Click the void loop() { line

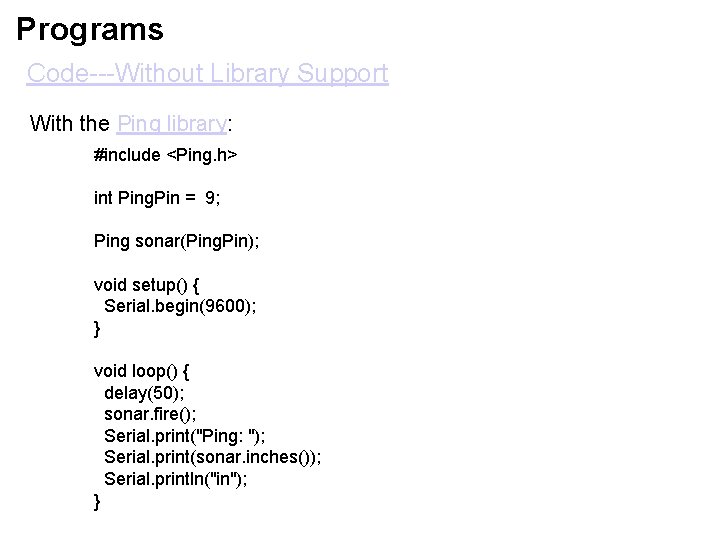[141, 371]
